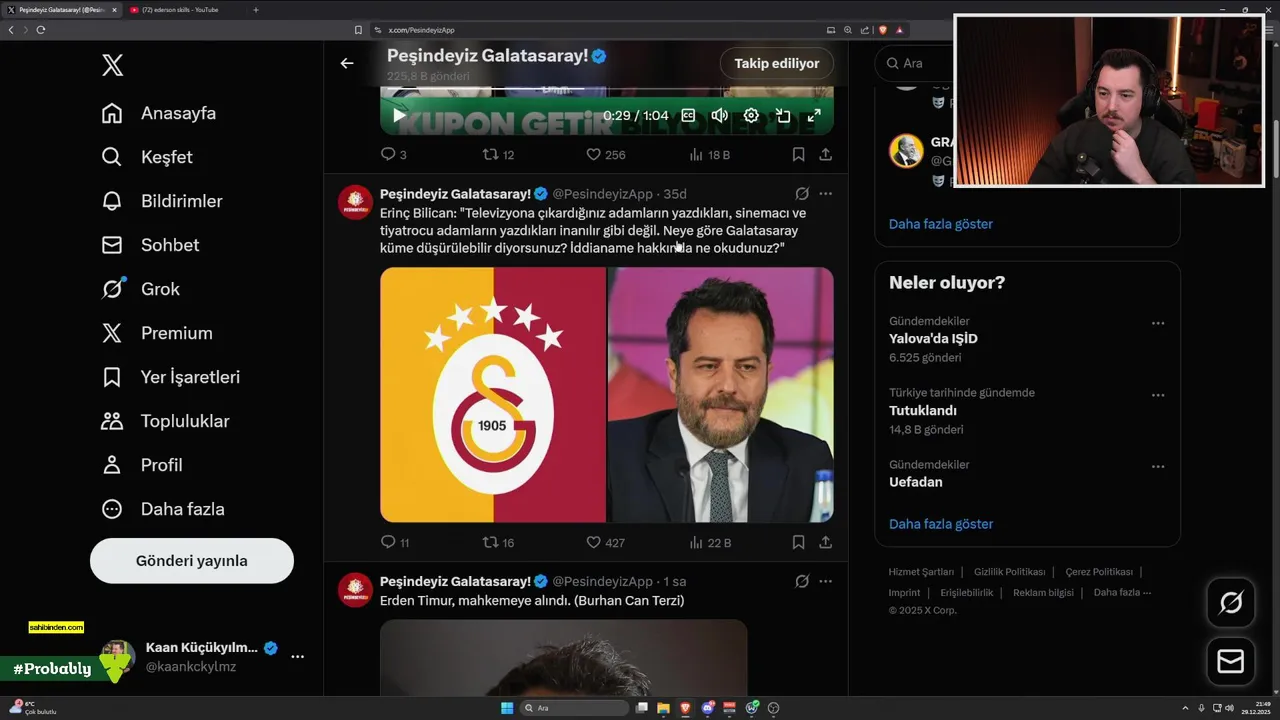Reload the page with the browser refresh button
The image size is (1280, 720).
pos(40,30)
